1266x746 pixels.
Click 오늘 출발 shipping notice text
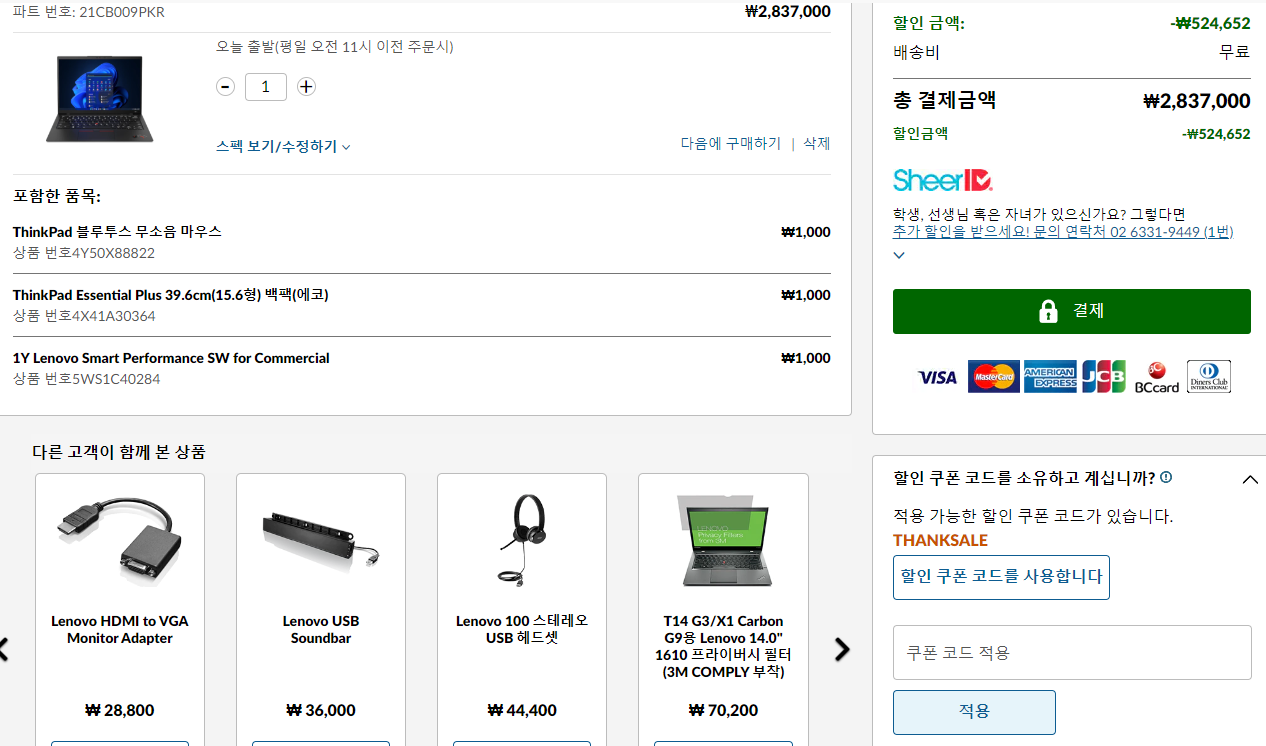tap(335, 46)
